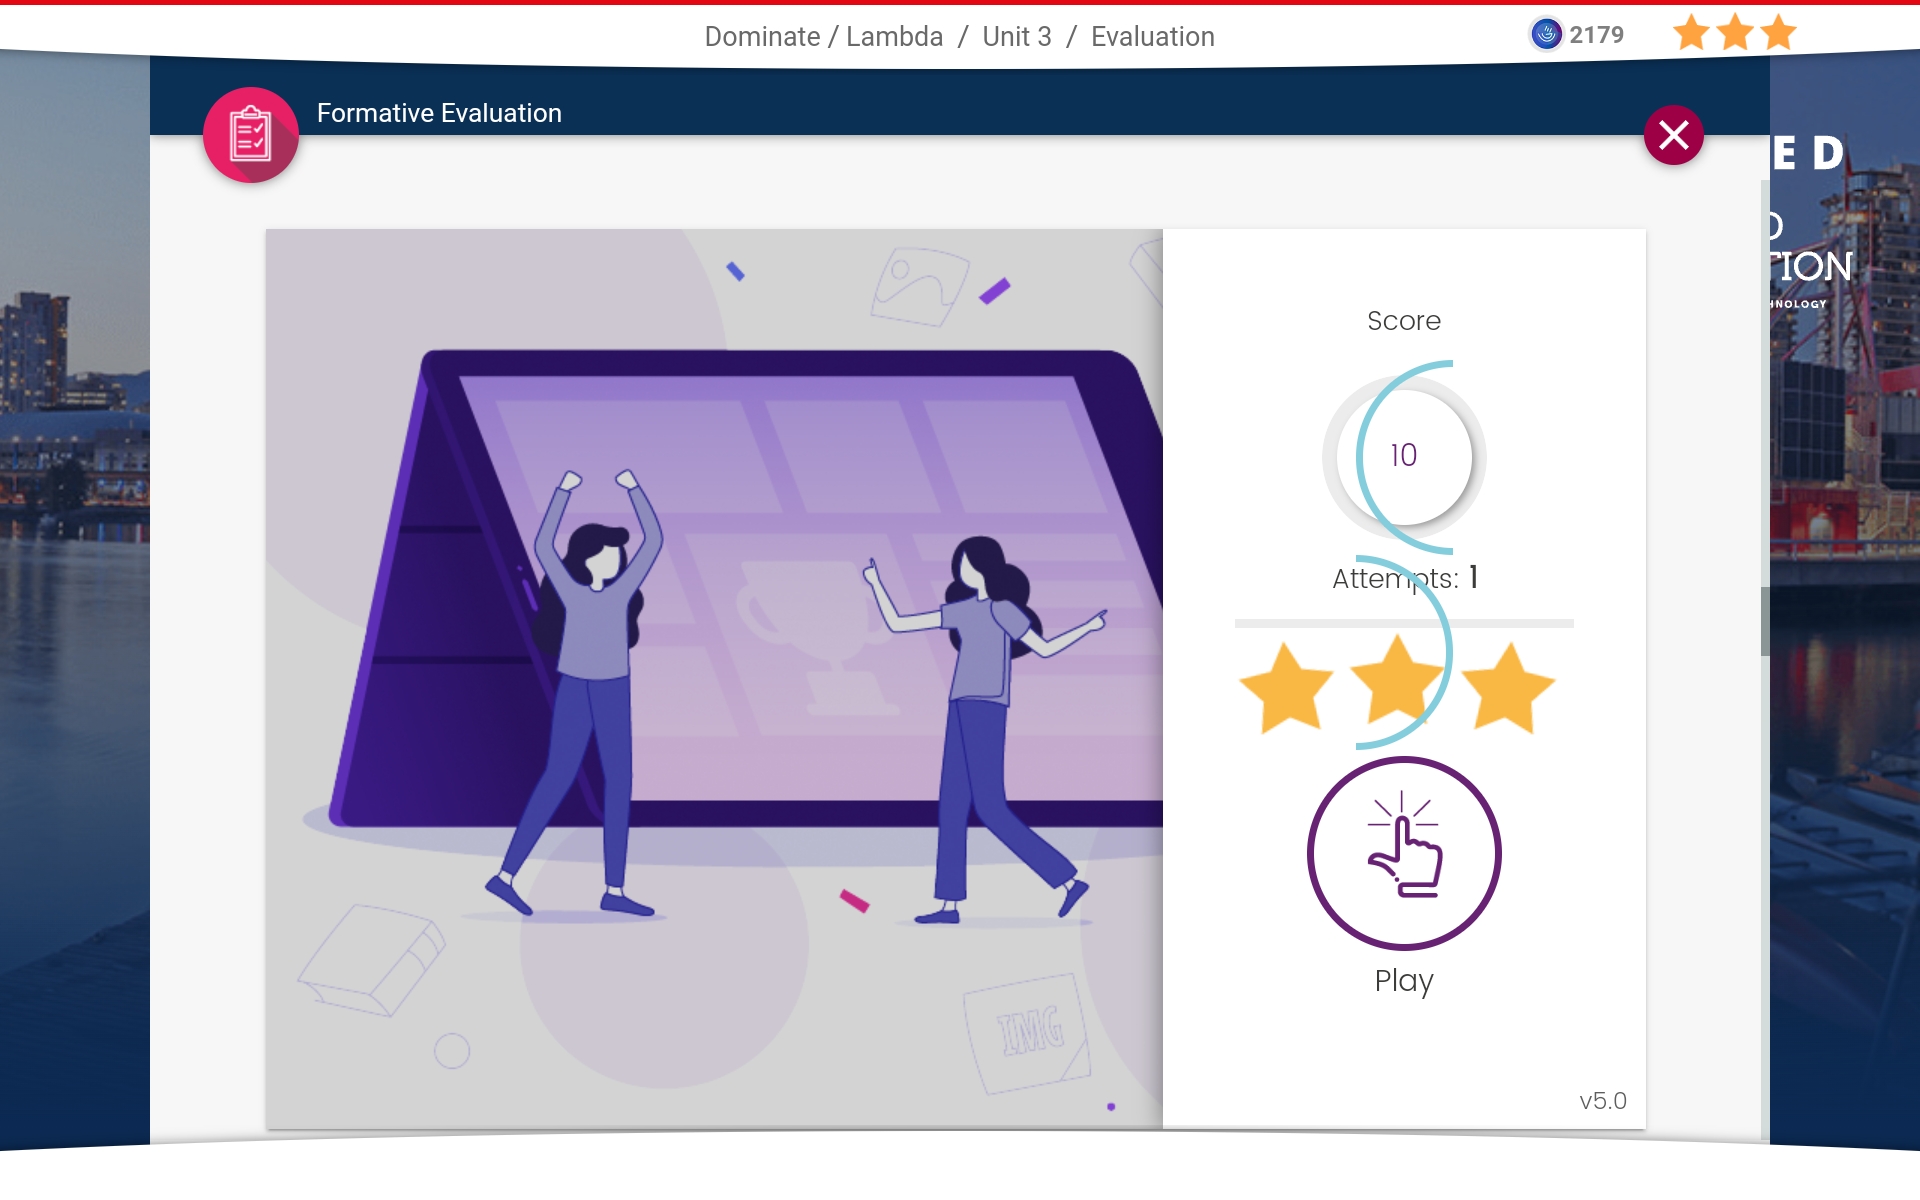Viewport: 1920px width, 1200px height.
Task: Click the Attempts counter label
Action: coord(1404,578)
